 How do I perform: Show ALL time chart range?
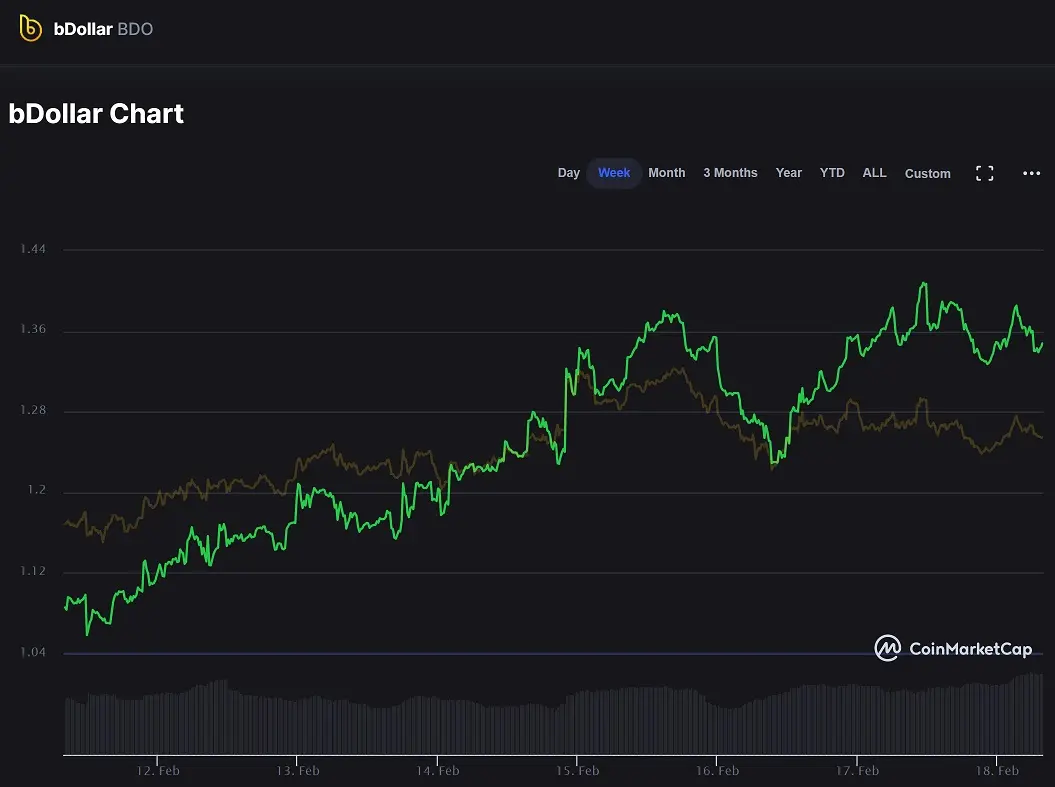tap(875, 173)
